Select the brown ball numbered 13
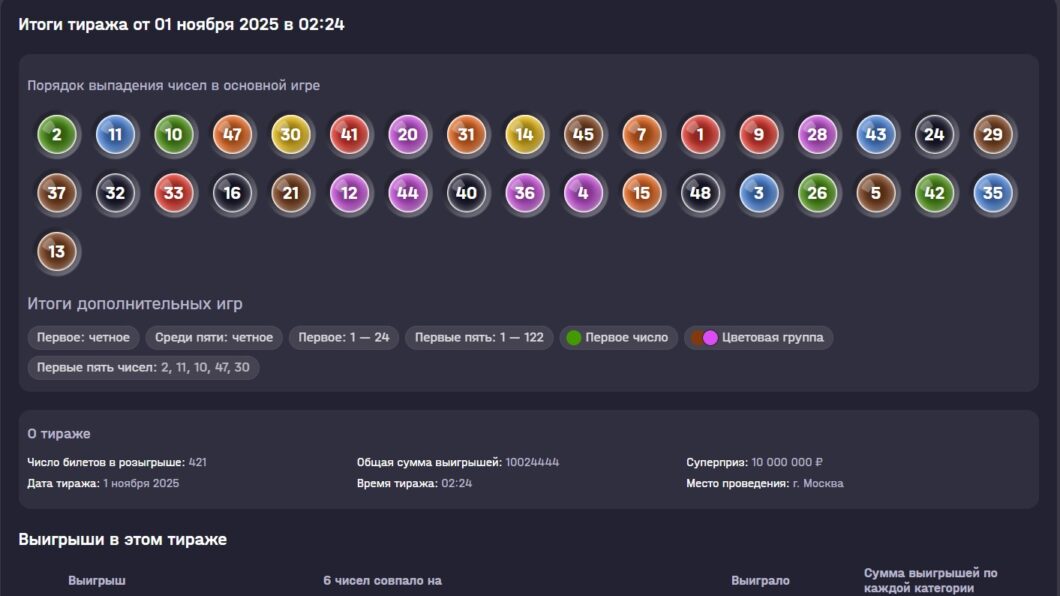The width and height of the screenshot is (1060, 596). (x=57, y=251)
